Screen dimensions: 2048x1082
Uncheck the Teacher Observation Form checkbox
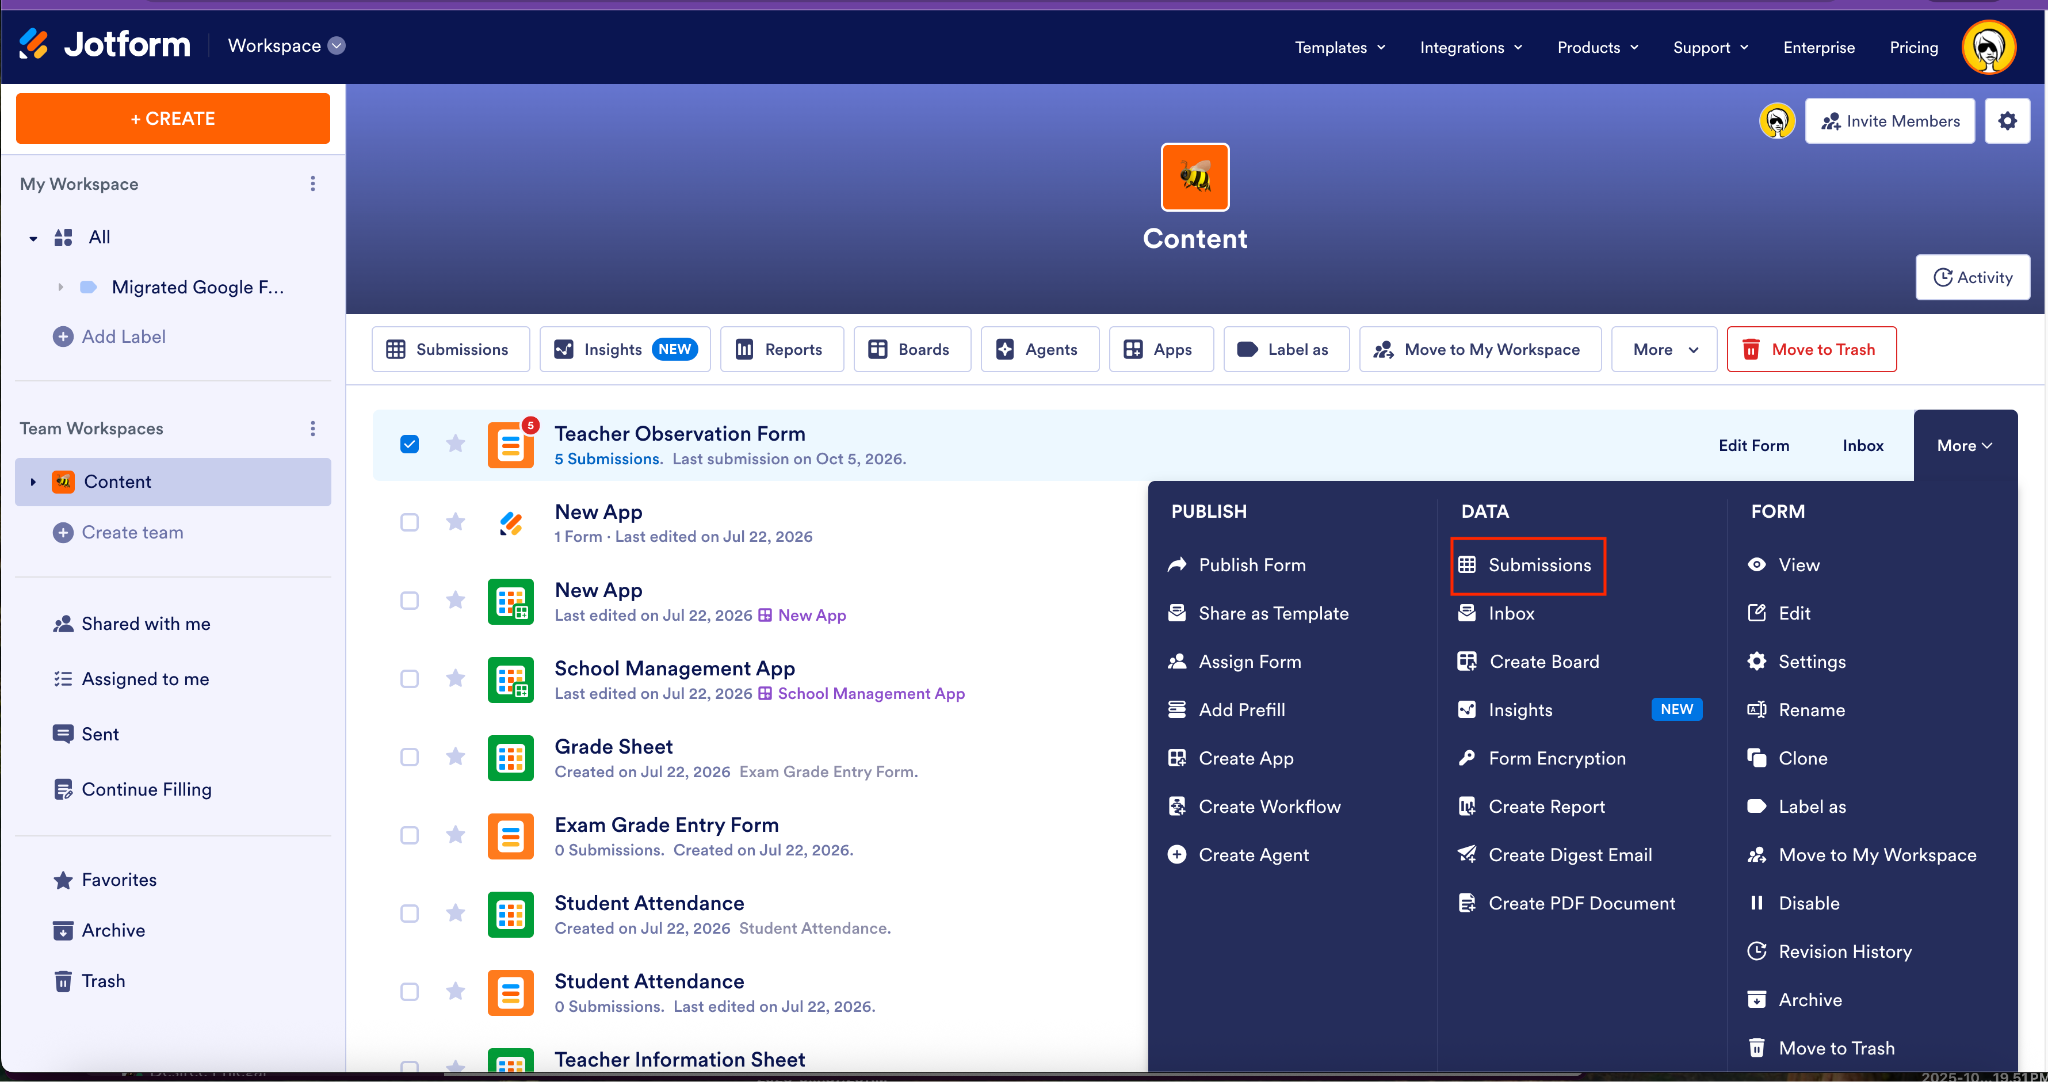(410, 444)
